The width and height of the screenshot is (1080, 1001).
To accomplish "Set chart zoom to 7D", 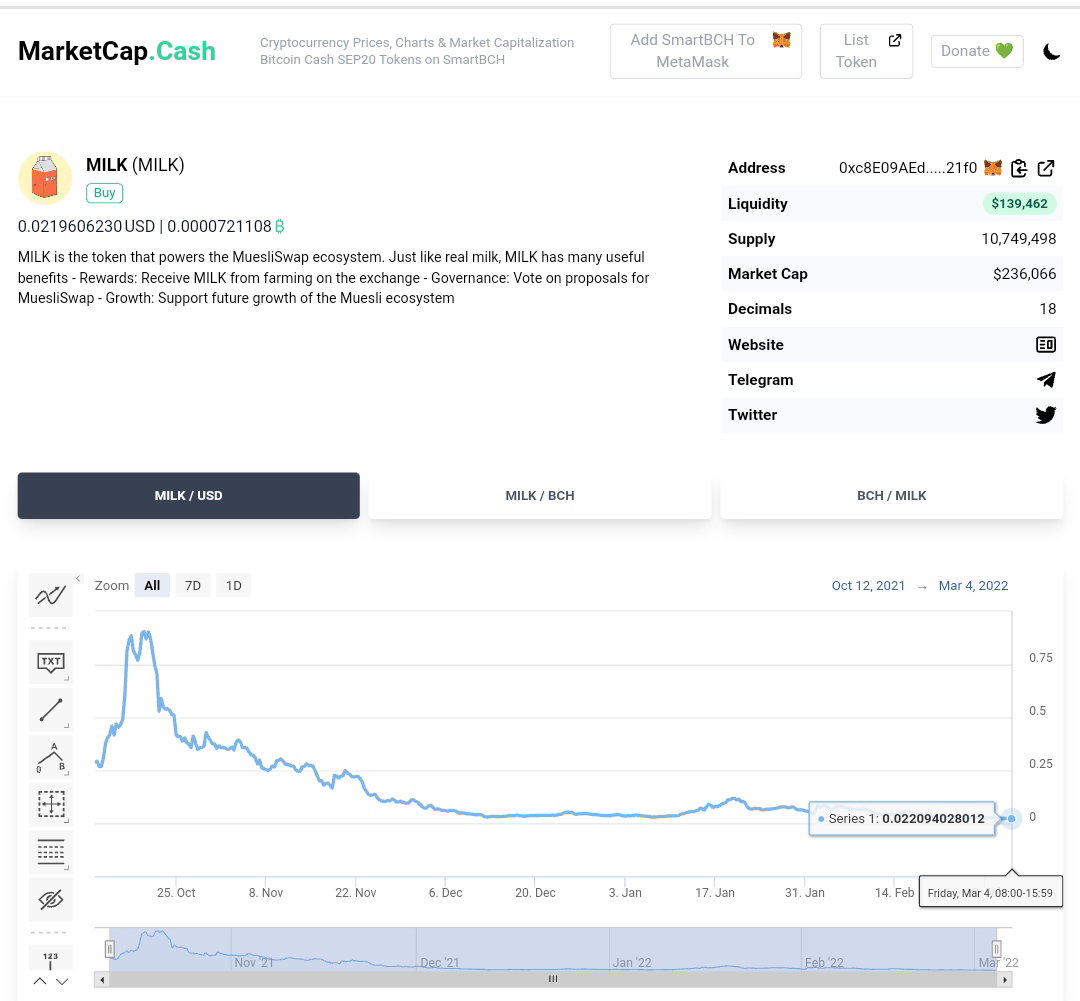I will pyautogui.click(x=193, y=586).
